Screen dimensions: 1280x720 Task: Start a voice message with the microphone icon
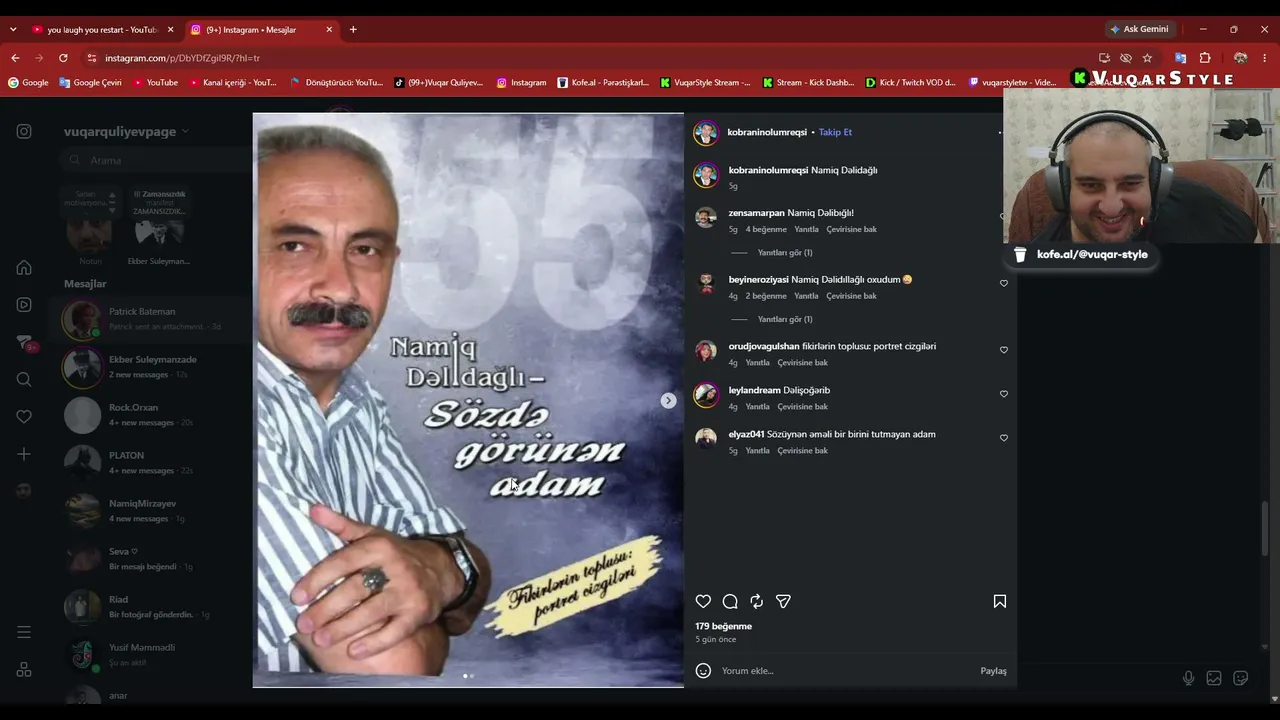point(1188,678)
